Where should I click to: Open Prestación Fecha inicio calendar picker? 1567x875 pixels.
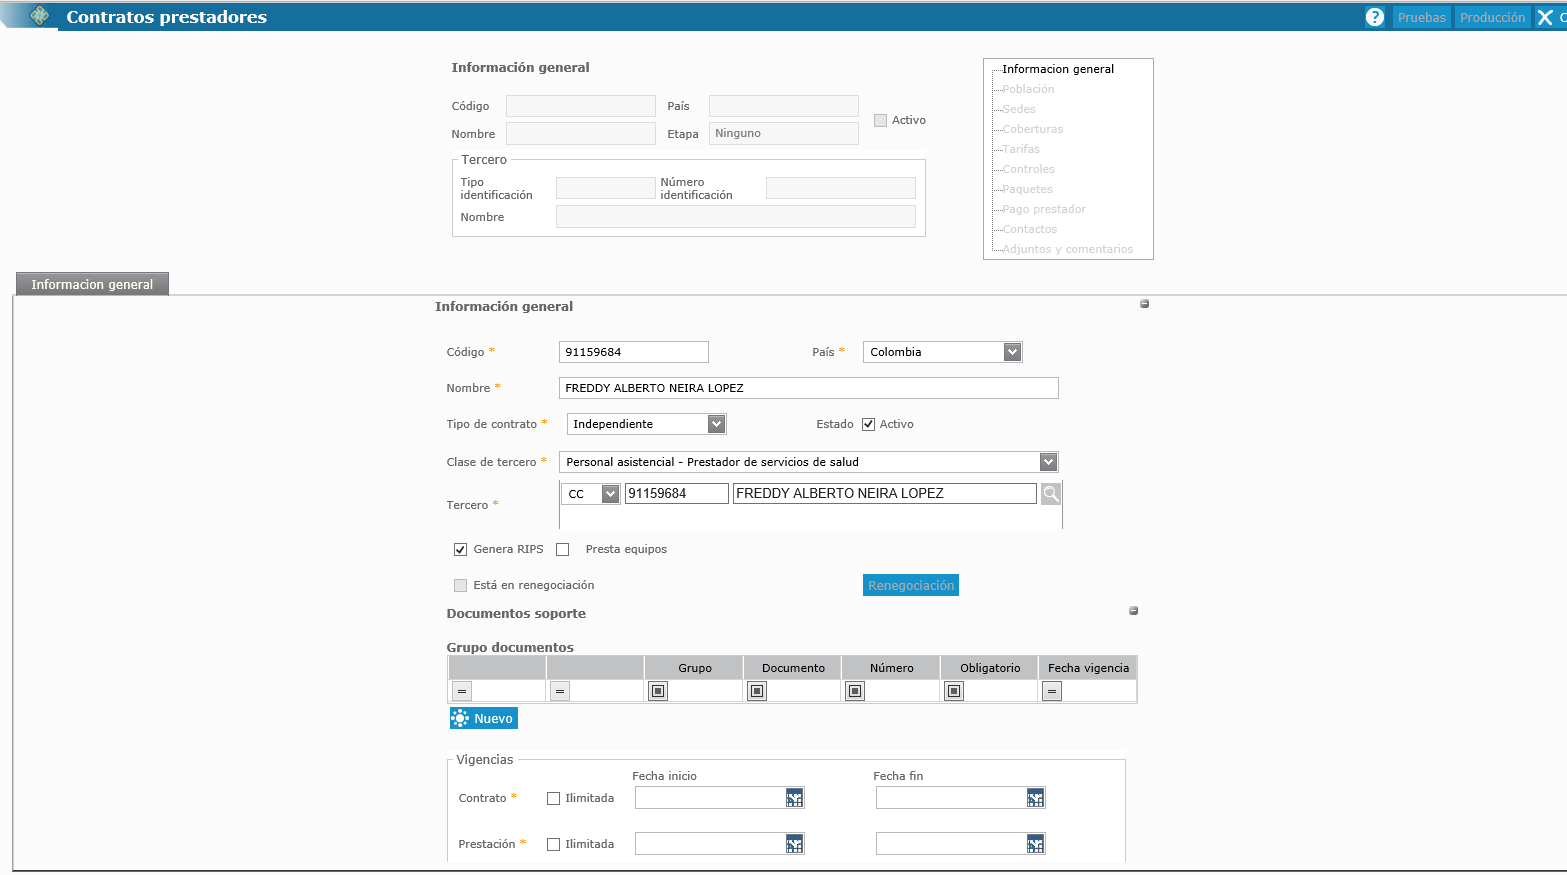click(794, 844)
